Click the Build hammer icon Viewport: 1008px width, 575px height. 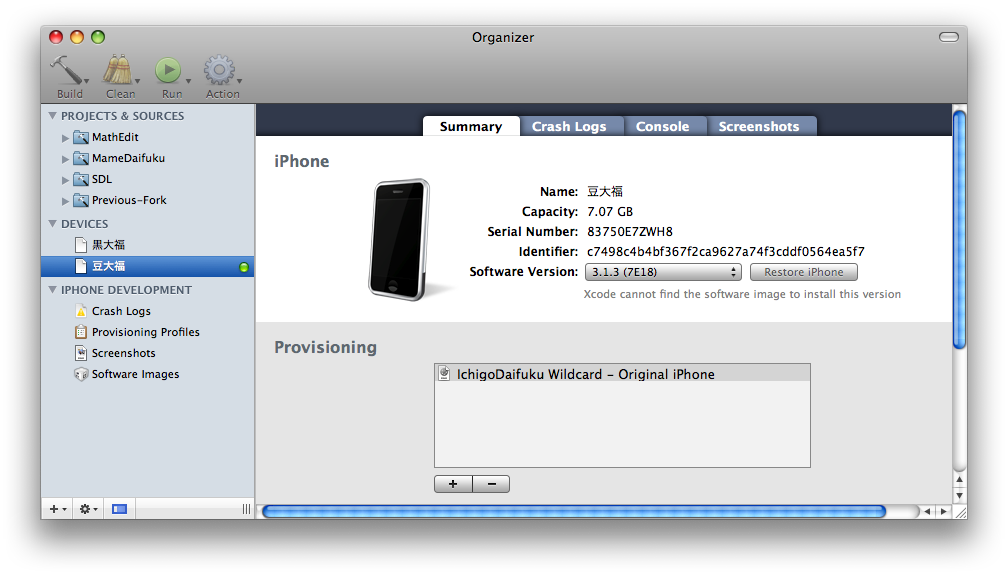point(68,71)
